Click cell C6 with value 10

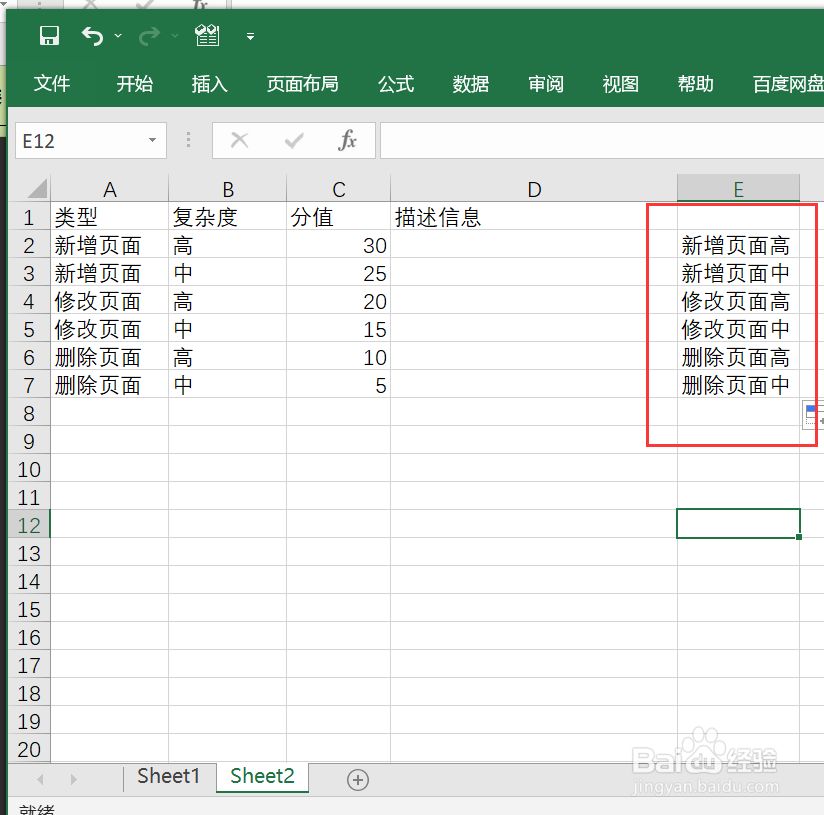point(338,357)
